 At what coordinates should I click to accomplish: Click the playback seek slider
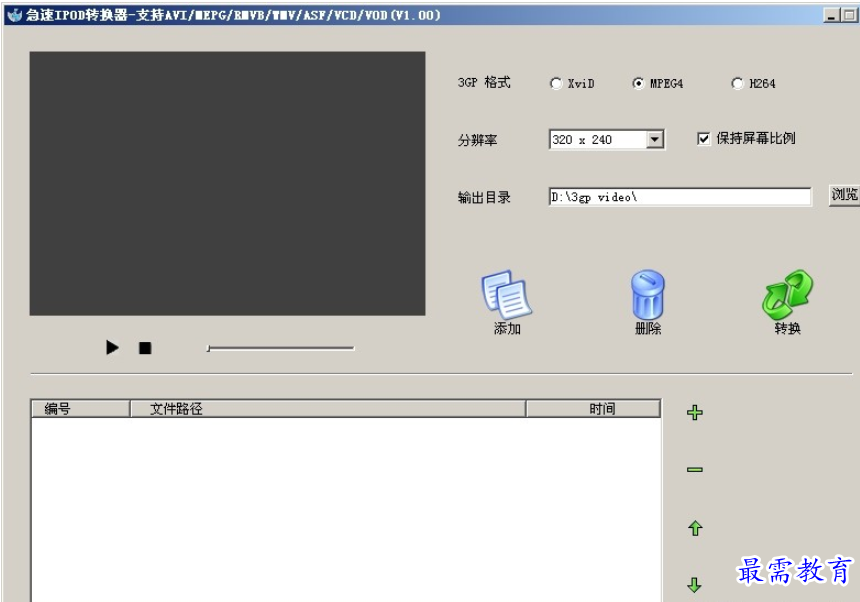281,348
